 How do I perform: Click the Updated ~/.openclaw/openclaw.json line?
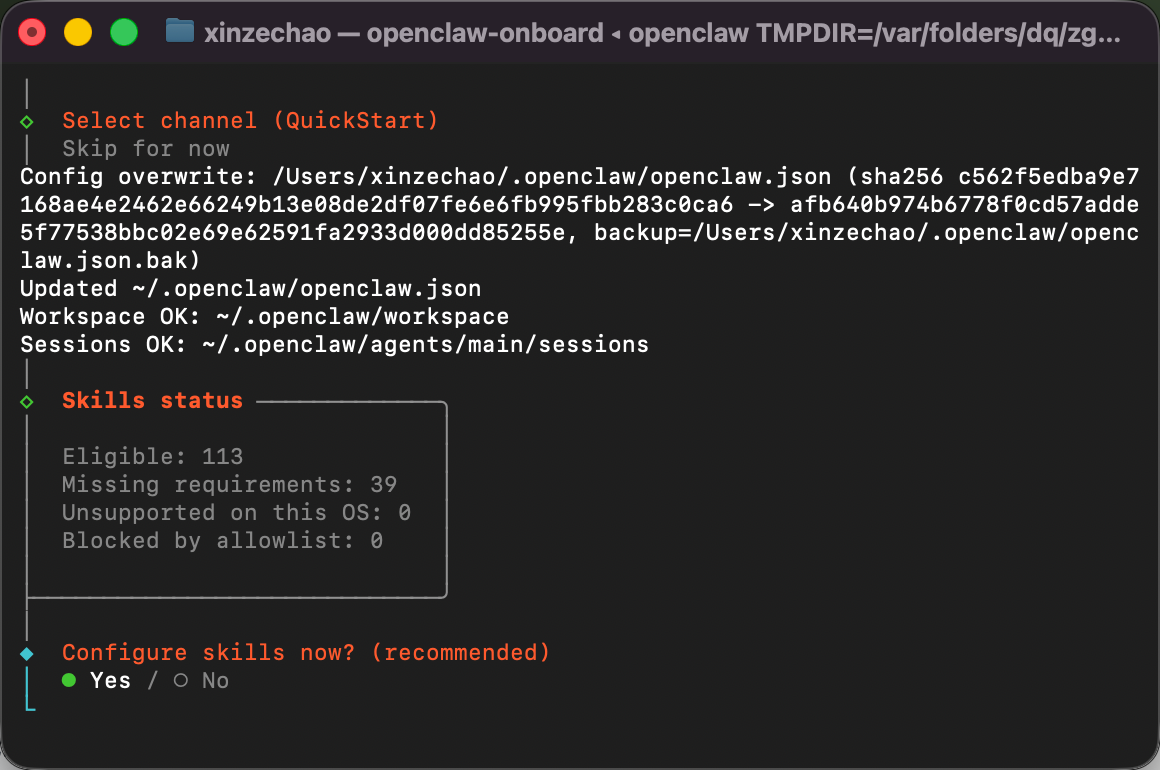[251, 288]
